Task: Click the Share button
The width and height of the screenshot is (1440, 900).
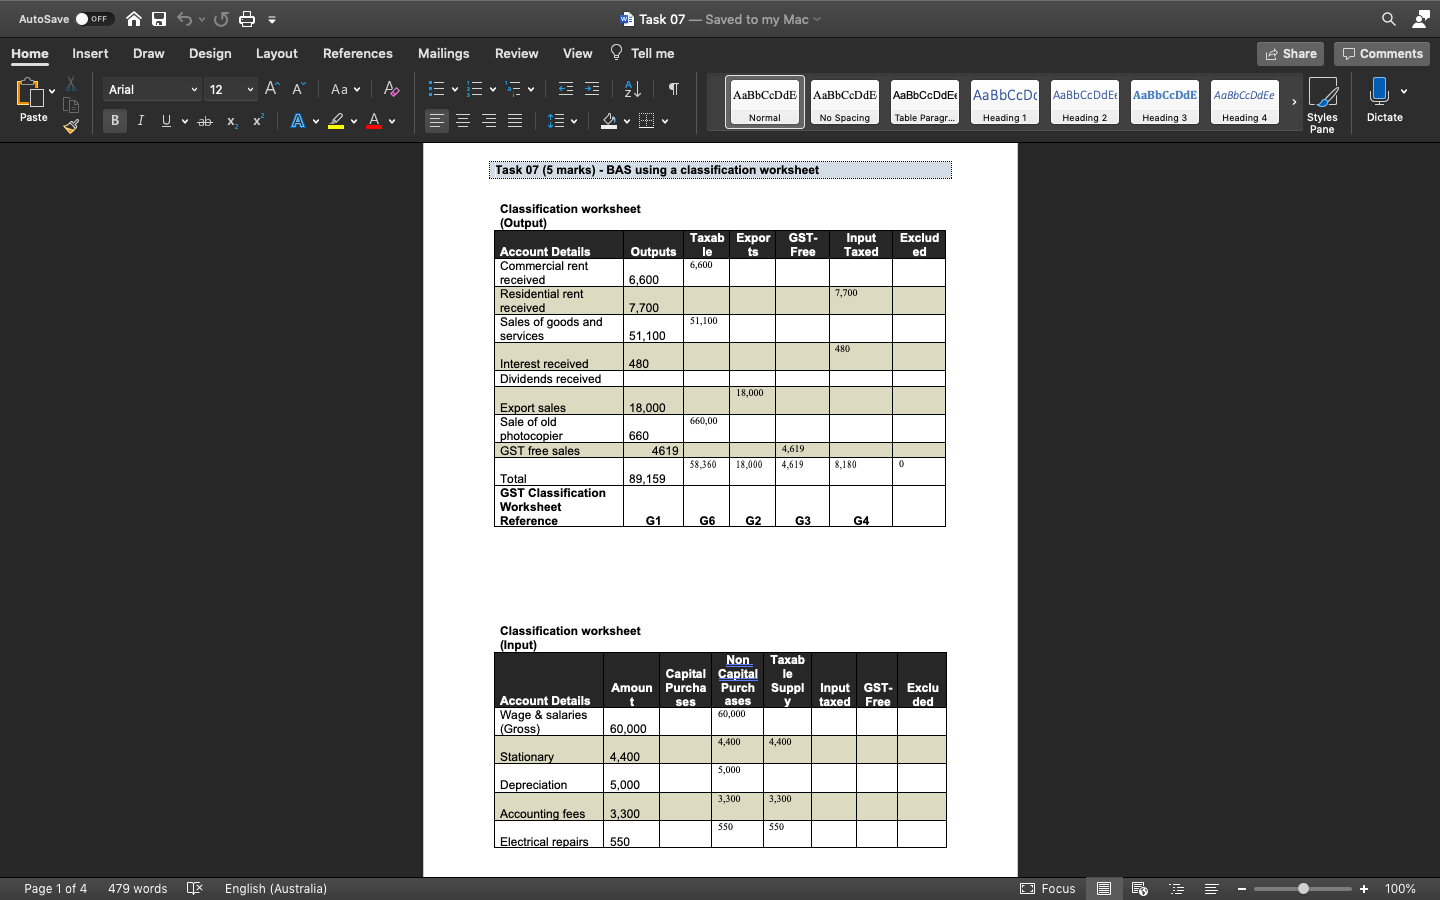Action: pos(1290,53)
